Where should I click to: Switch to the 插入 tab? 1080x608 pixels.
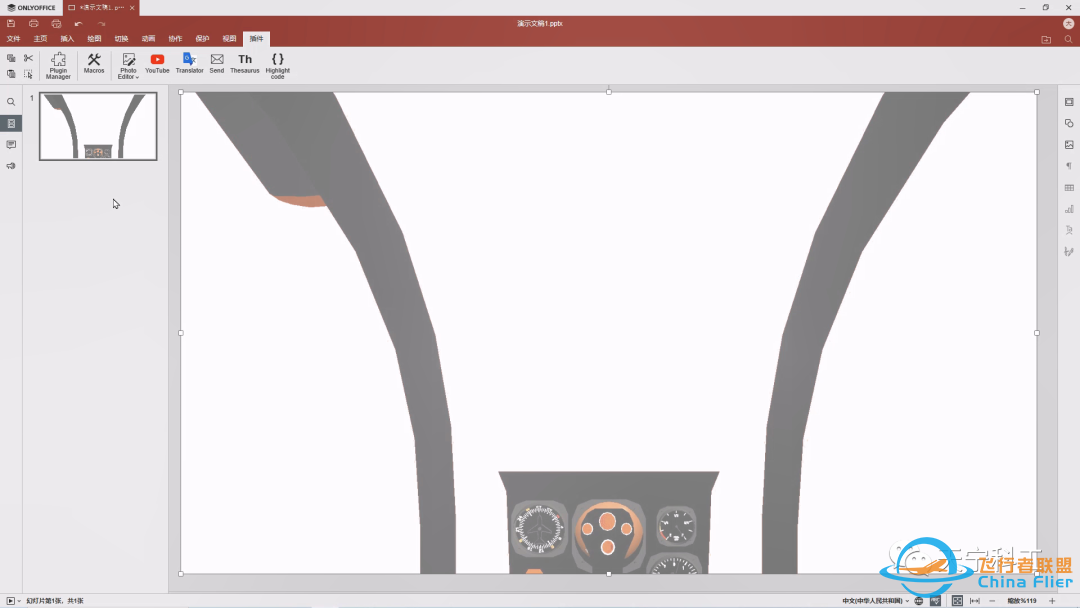(67, 39)
